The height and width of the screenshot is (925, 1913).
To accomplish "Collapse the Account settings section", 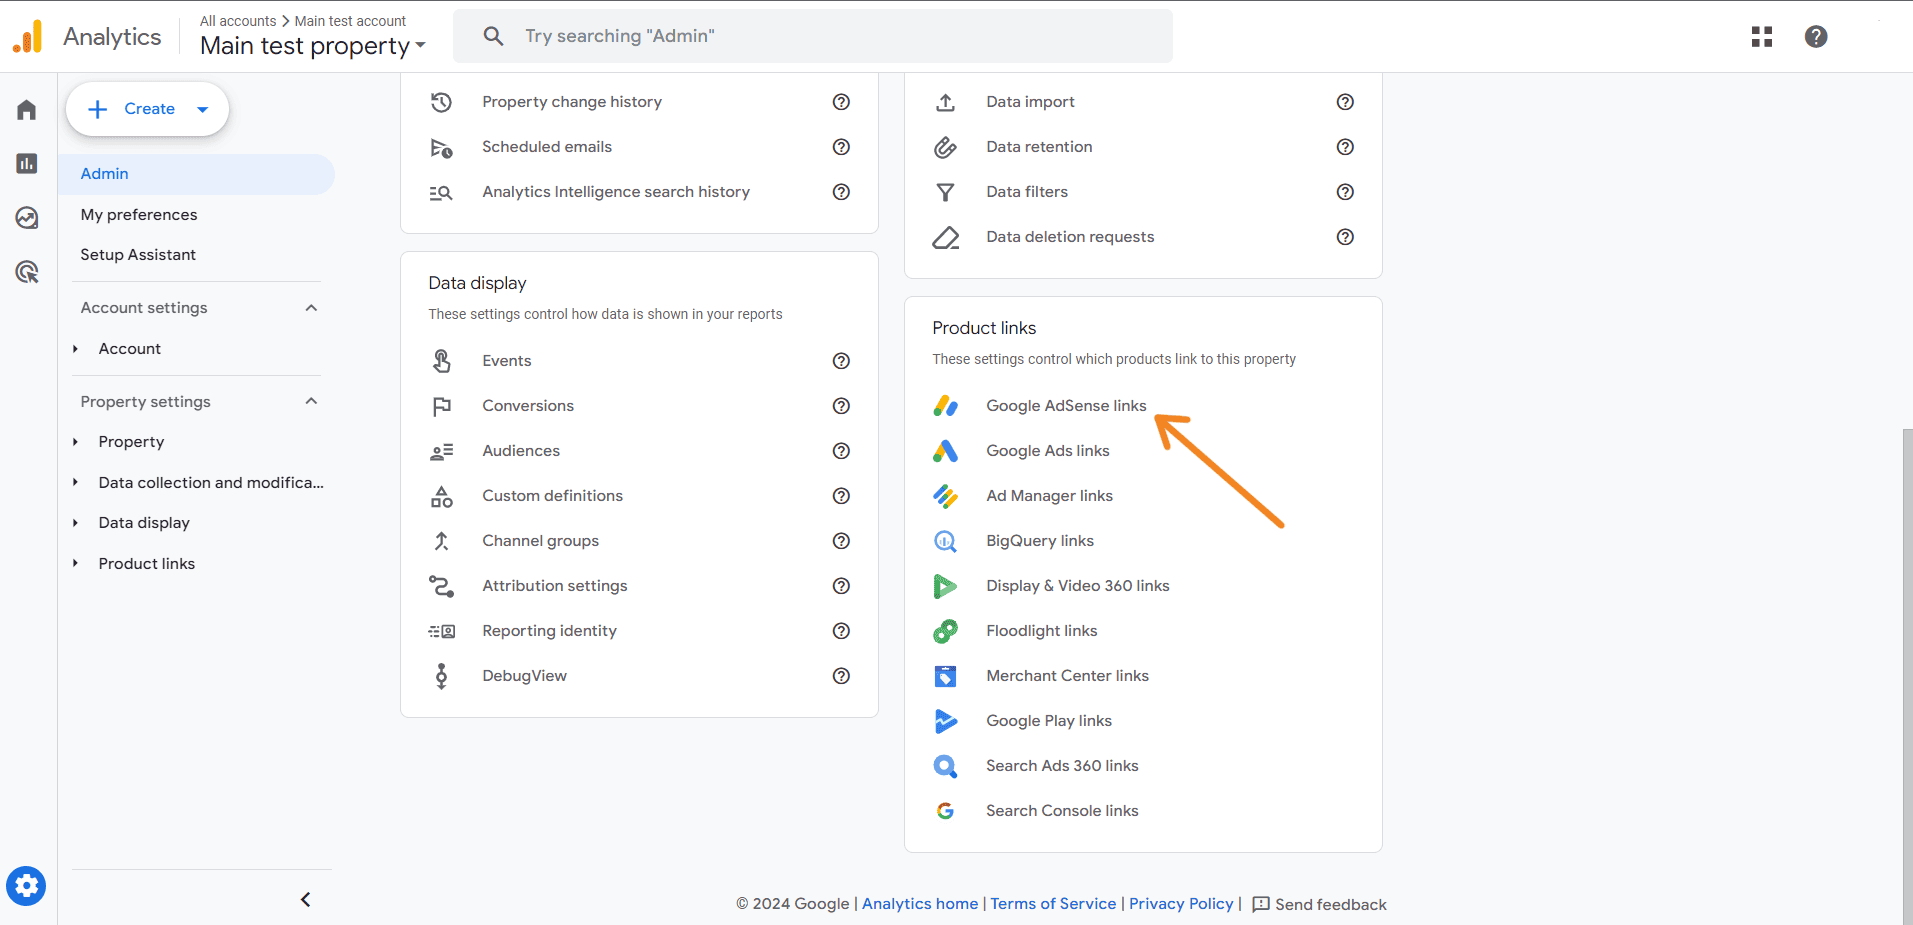I will coord(311,308).
